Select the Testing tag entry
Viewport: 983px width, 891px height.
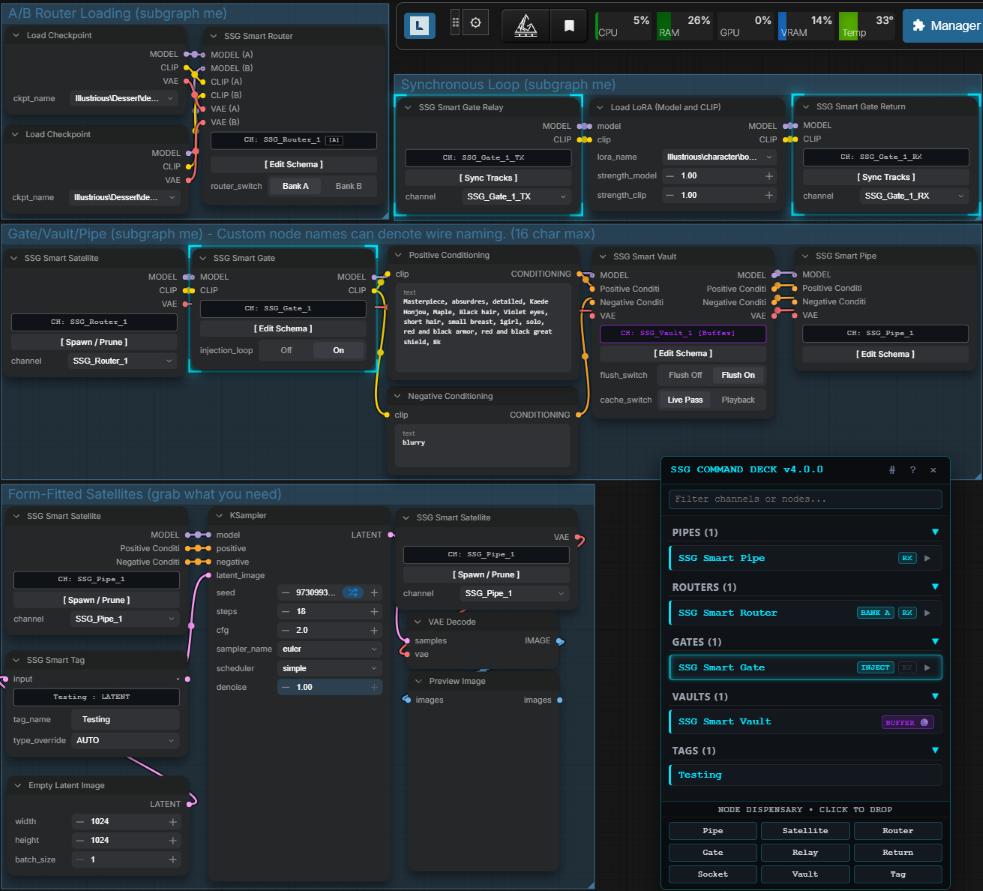pyautogui.click(x=805, y=775)
